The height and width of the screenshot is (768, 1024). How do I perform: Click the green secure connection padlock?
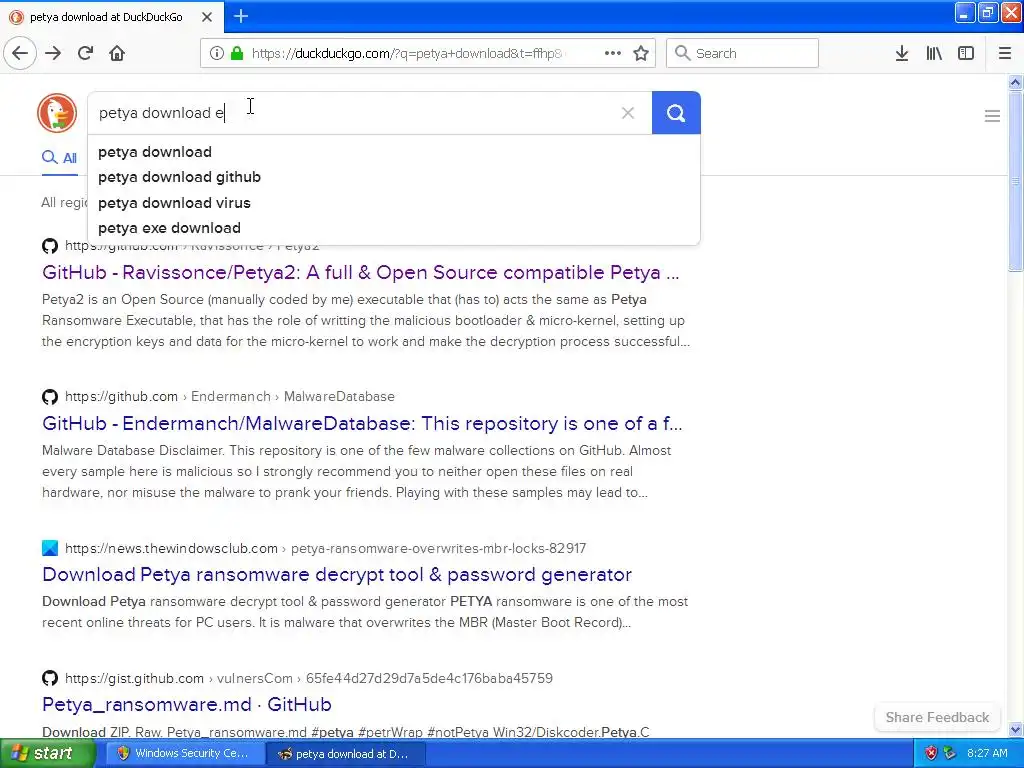point(237,53)
